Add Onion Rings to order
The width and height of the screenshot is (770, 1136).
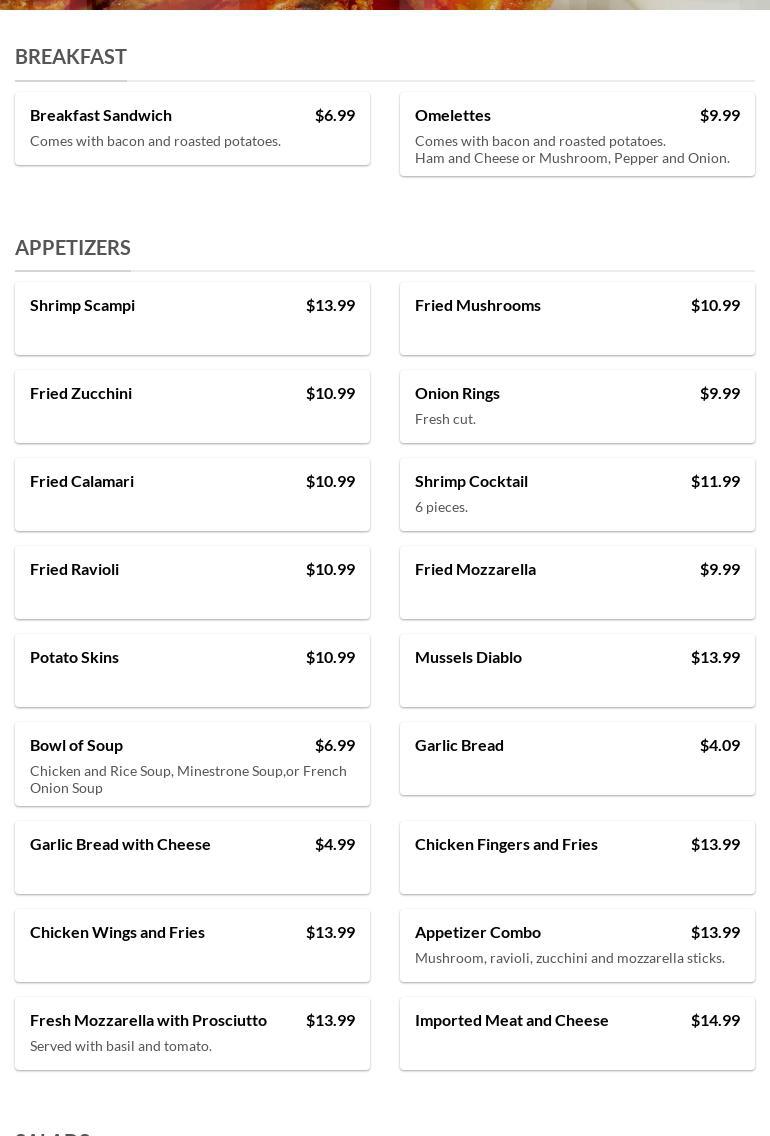(577, 406)
